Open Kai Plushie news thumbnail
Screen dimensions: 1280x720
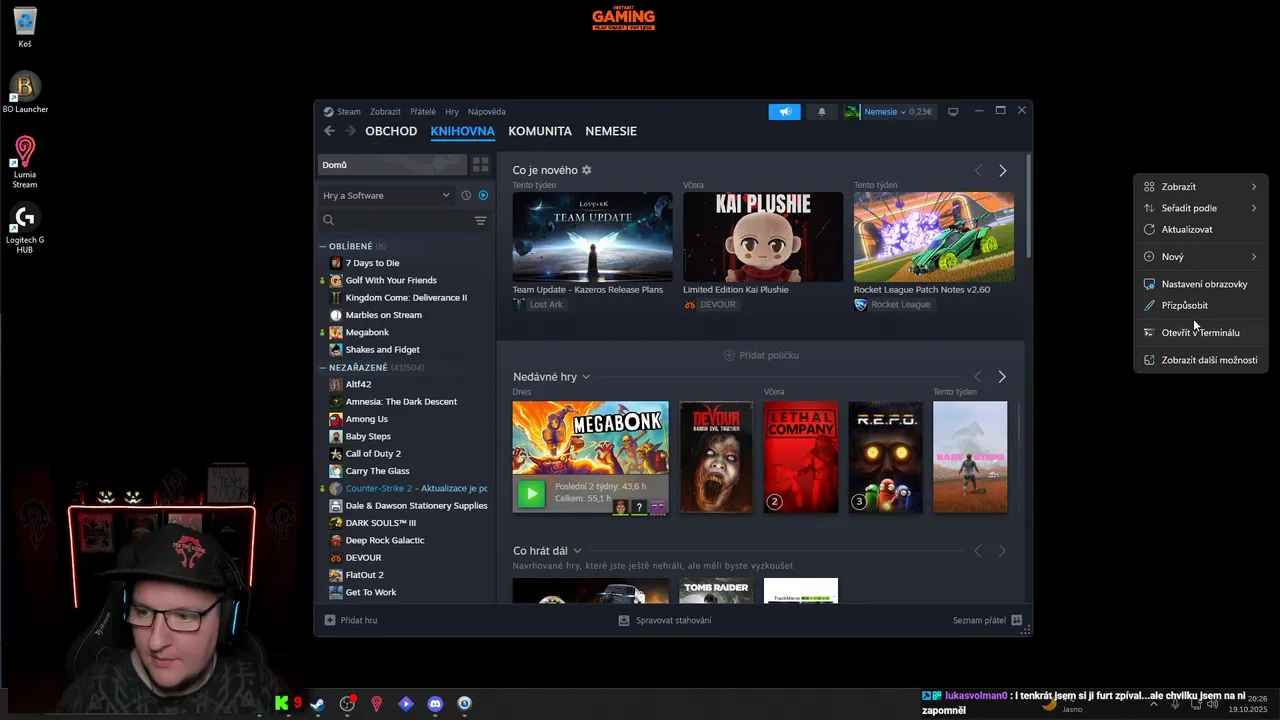(x=763, y=237)
